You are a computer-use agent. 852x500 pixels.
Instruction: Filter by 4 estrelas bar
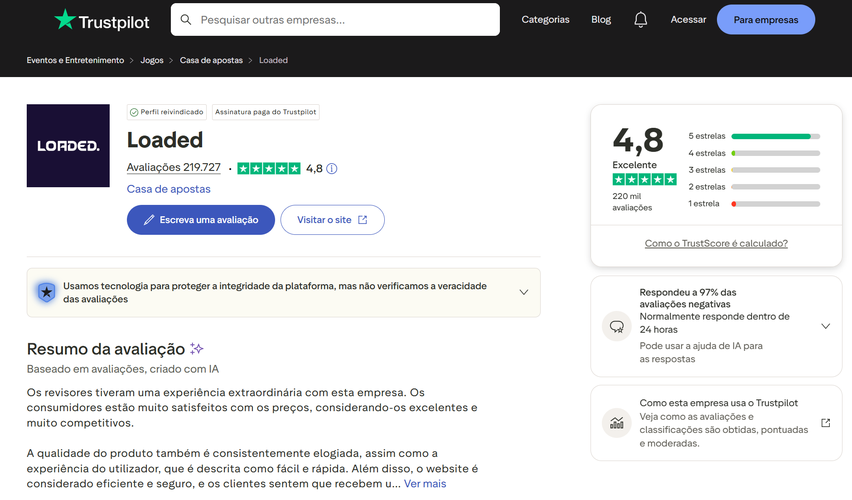754,153
